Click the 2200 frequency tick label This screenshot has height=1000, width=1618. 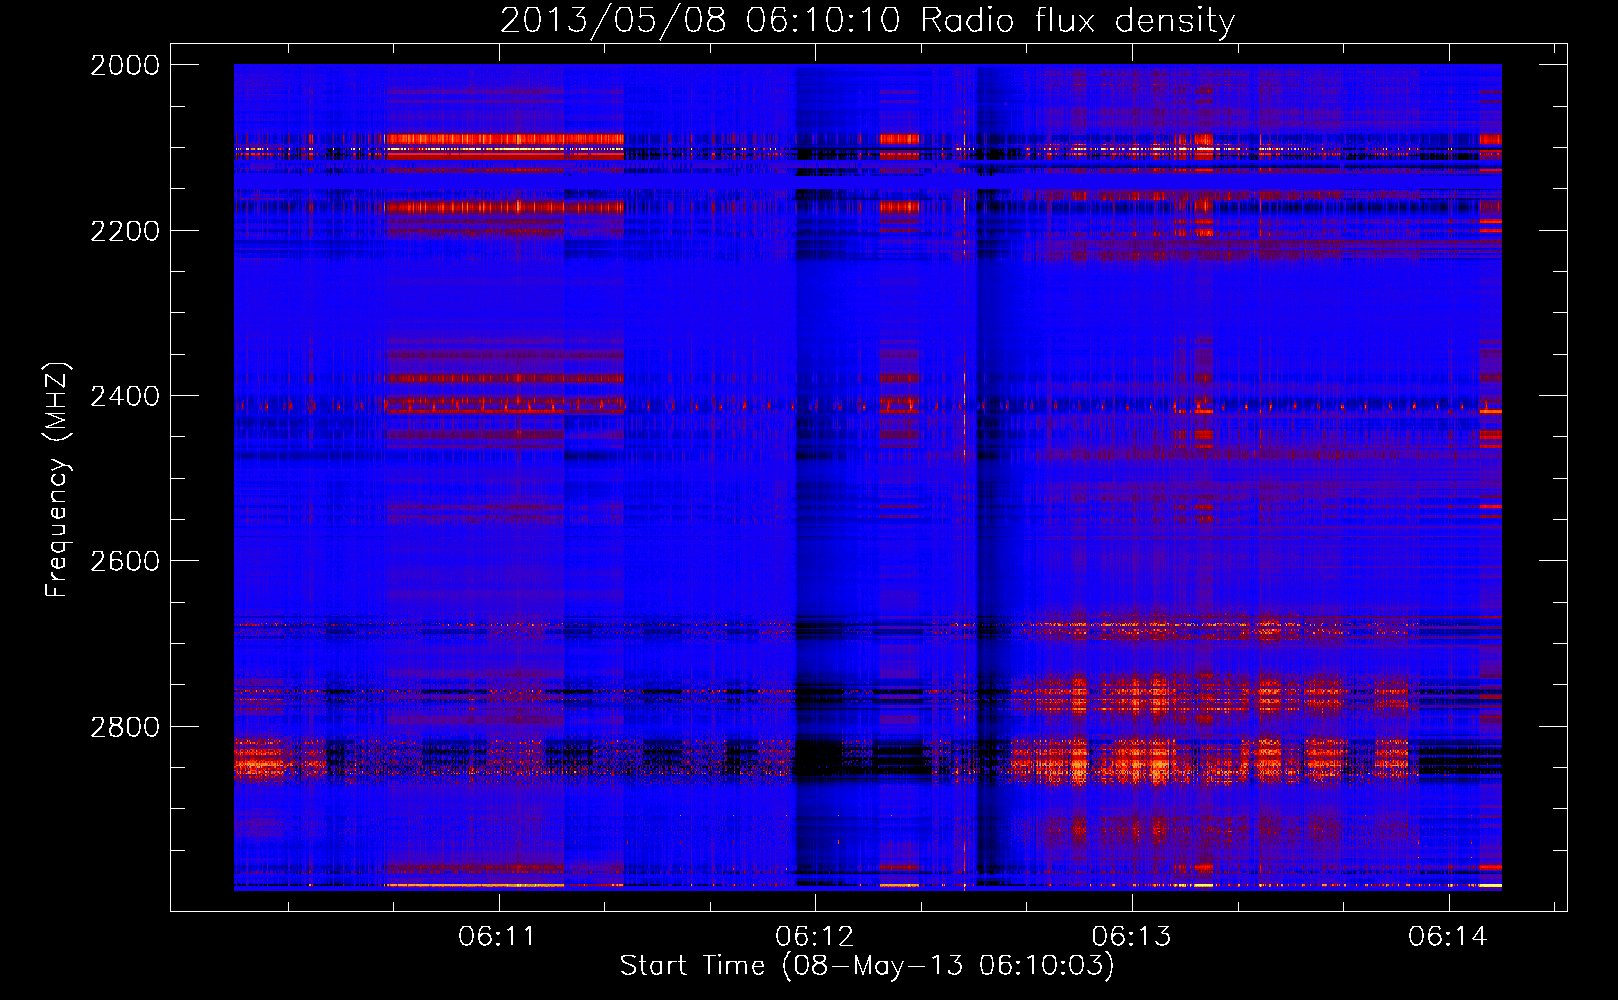coord(125,231)
